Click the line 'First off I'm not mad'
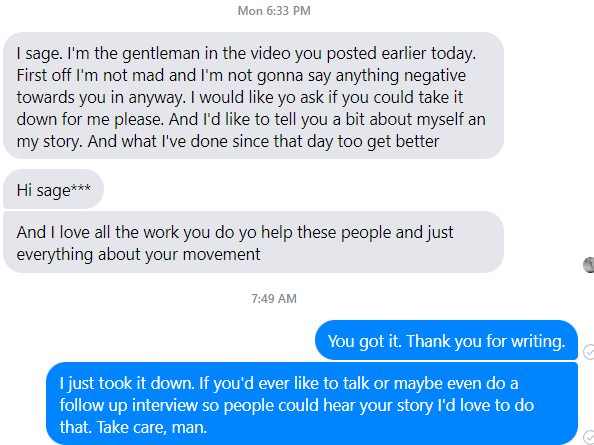 (241, 75)
